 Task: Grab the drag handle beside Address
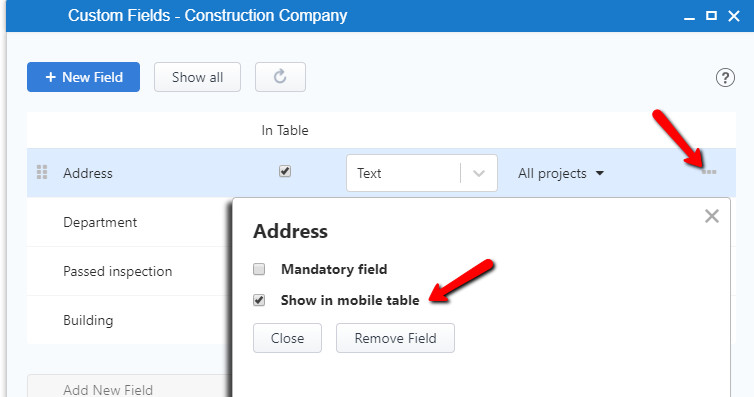pyautogui.click(x=42, y=172)
